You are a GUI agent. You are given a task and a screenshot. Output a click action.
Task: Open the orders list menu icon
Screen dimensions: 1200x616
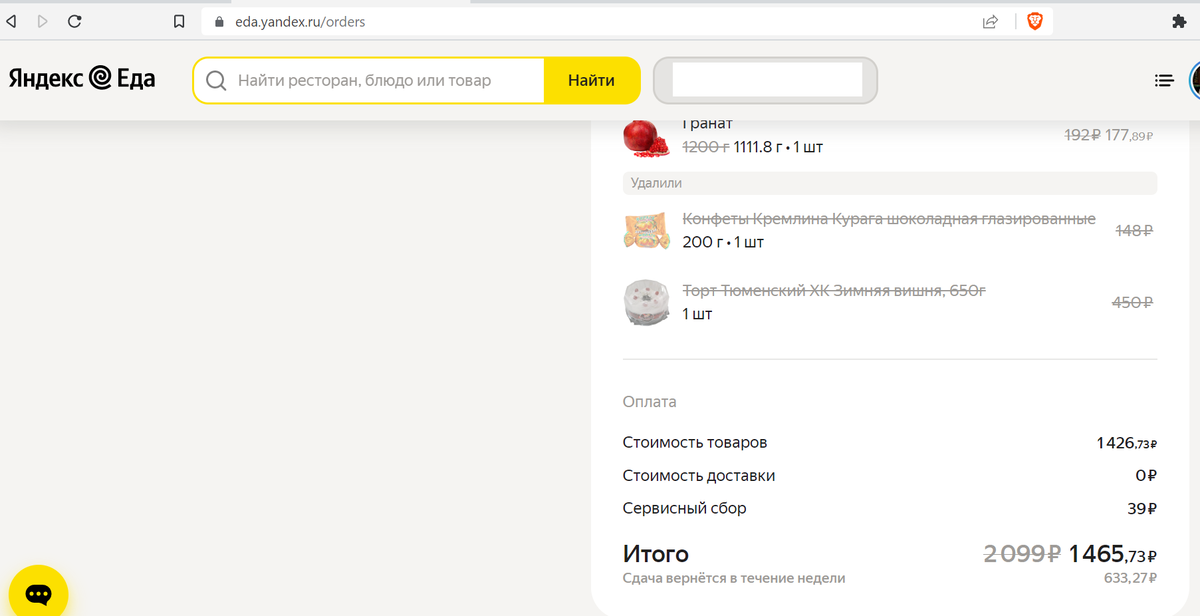[1163, 81]
